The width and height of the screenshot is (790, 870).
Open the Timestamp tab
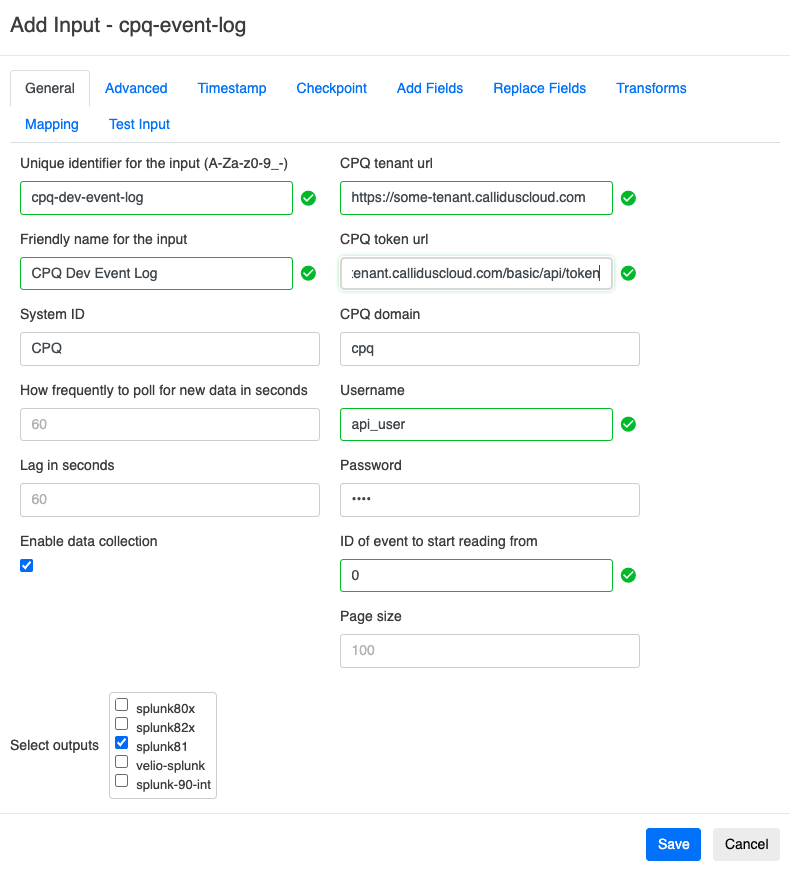(232, 88)
